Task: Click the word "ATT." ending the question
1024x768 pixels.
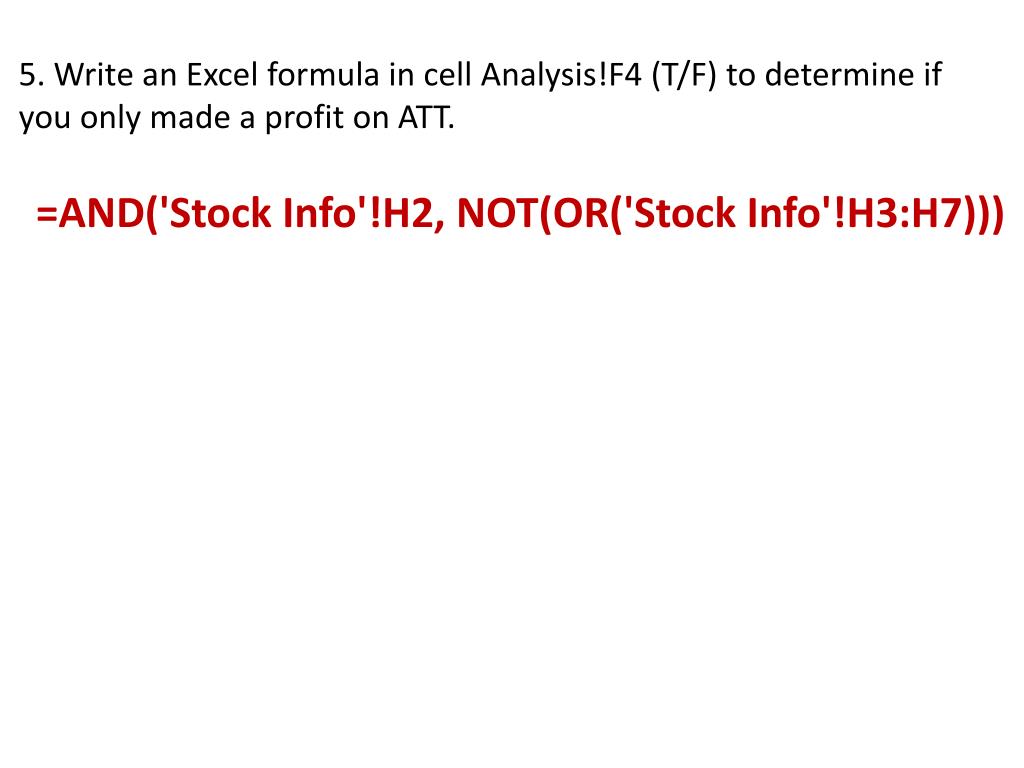Action: click(426, 118)
